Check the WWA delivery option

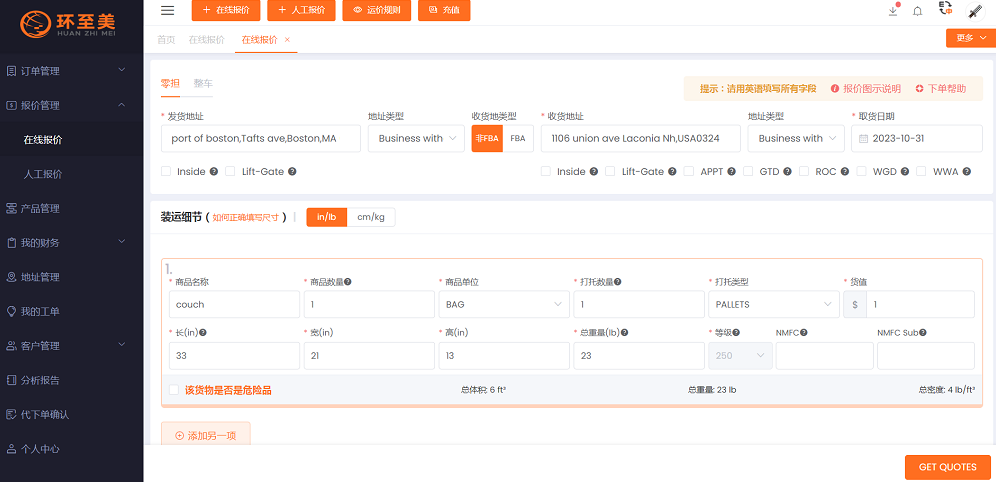click(921, 172)
